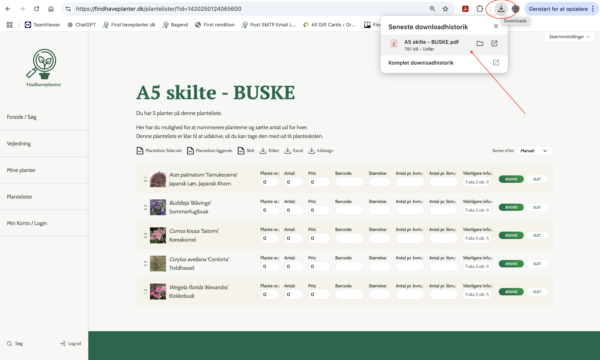Viewport: 600px width, 360px height.
Task: Open the Downloads icon in the browser toolbar
Action: tap(501, 9)
